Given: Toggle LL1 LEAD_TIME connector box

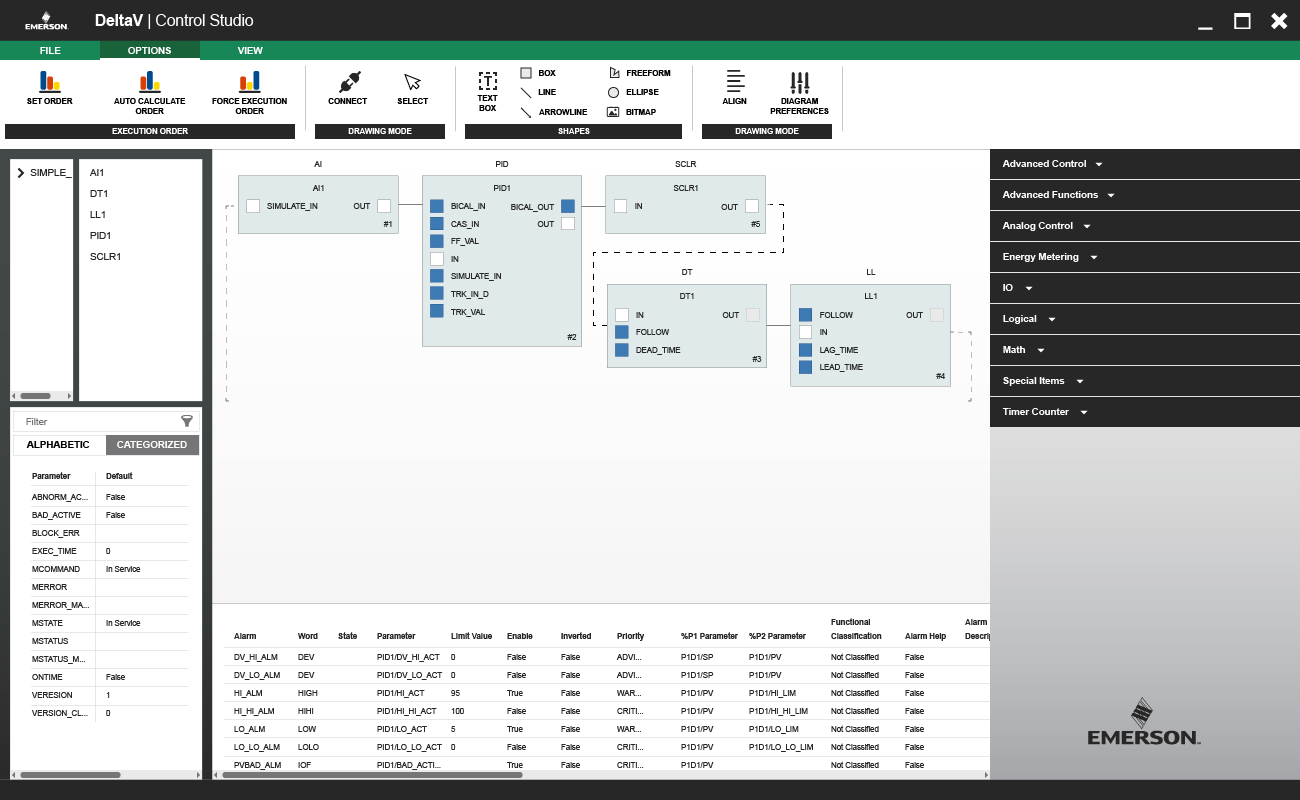Looking at the screenshot, I should click(x=806, y=367).
